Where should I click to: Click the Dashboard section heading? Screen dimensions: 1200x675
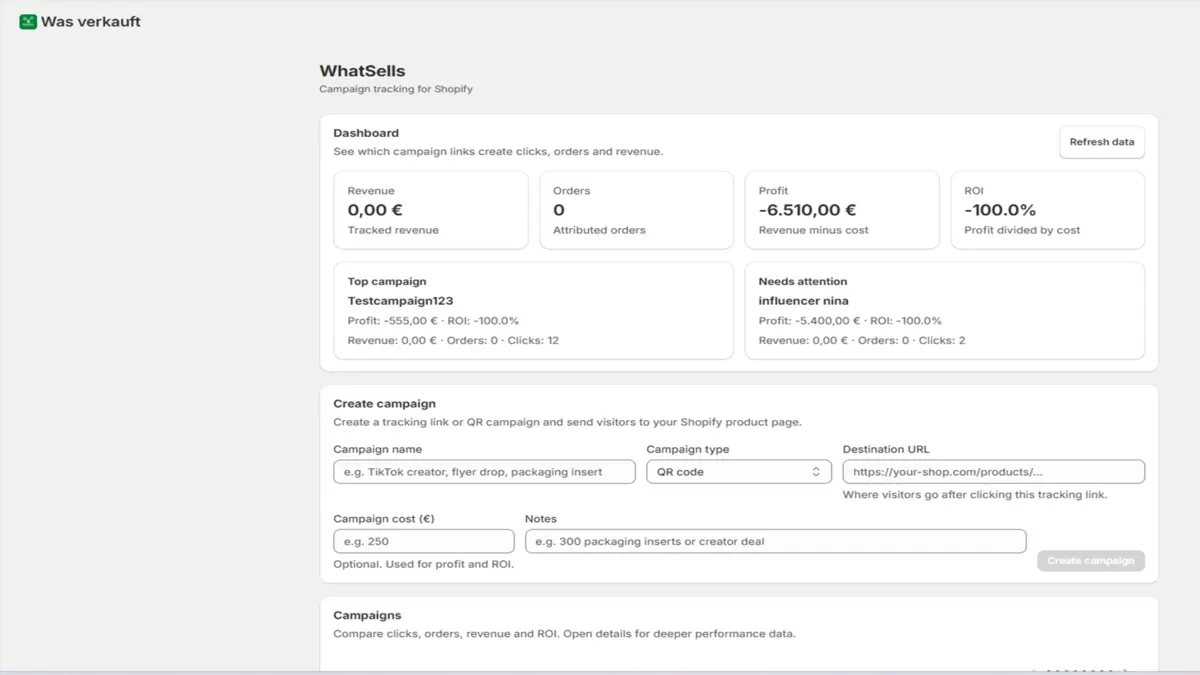click(x=366, y=133)
